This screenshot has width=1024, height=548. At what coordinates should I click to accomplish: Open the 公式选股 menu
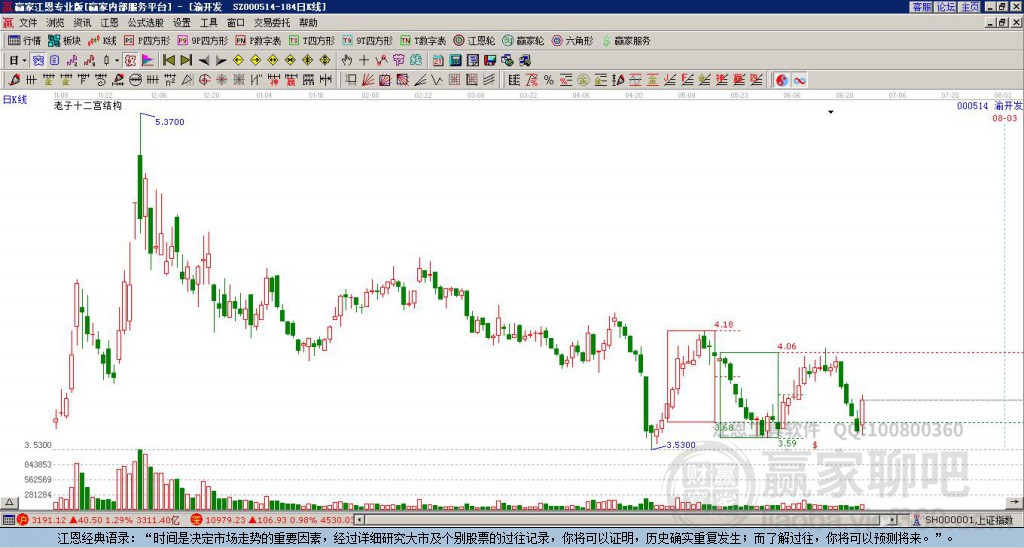click(x=146, y=23)
